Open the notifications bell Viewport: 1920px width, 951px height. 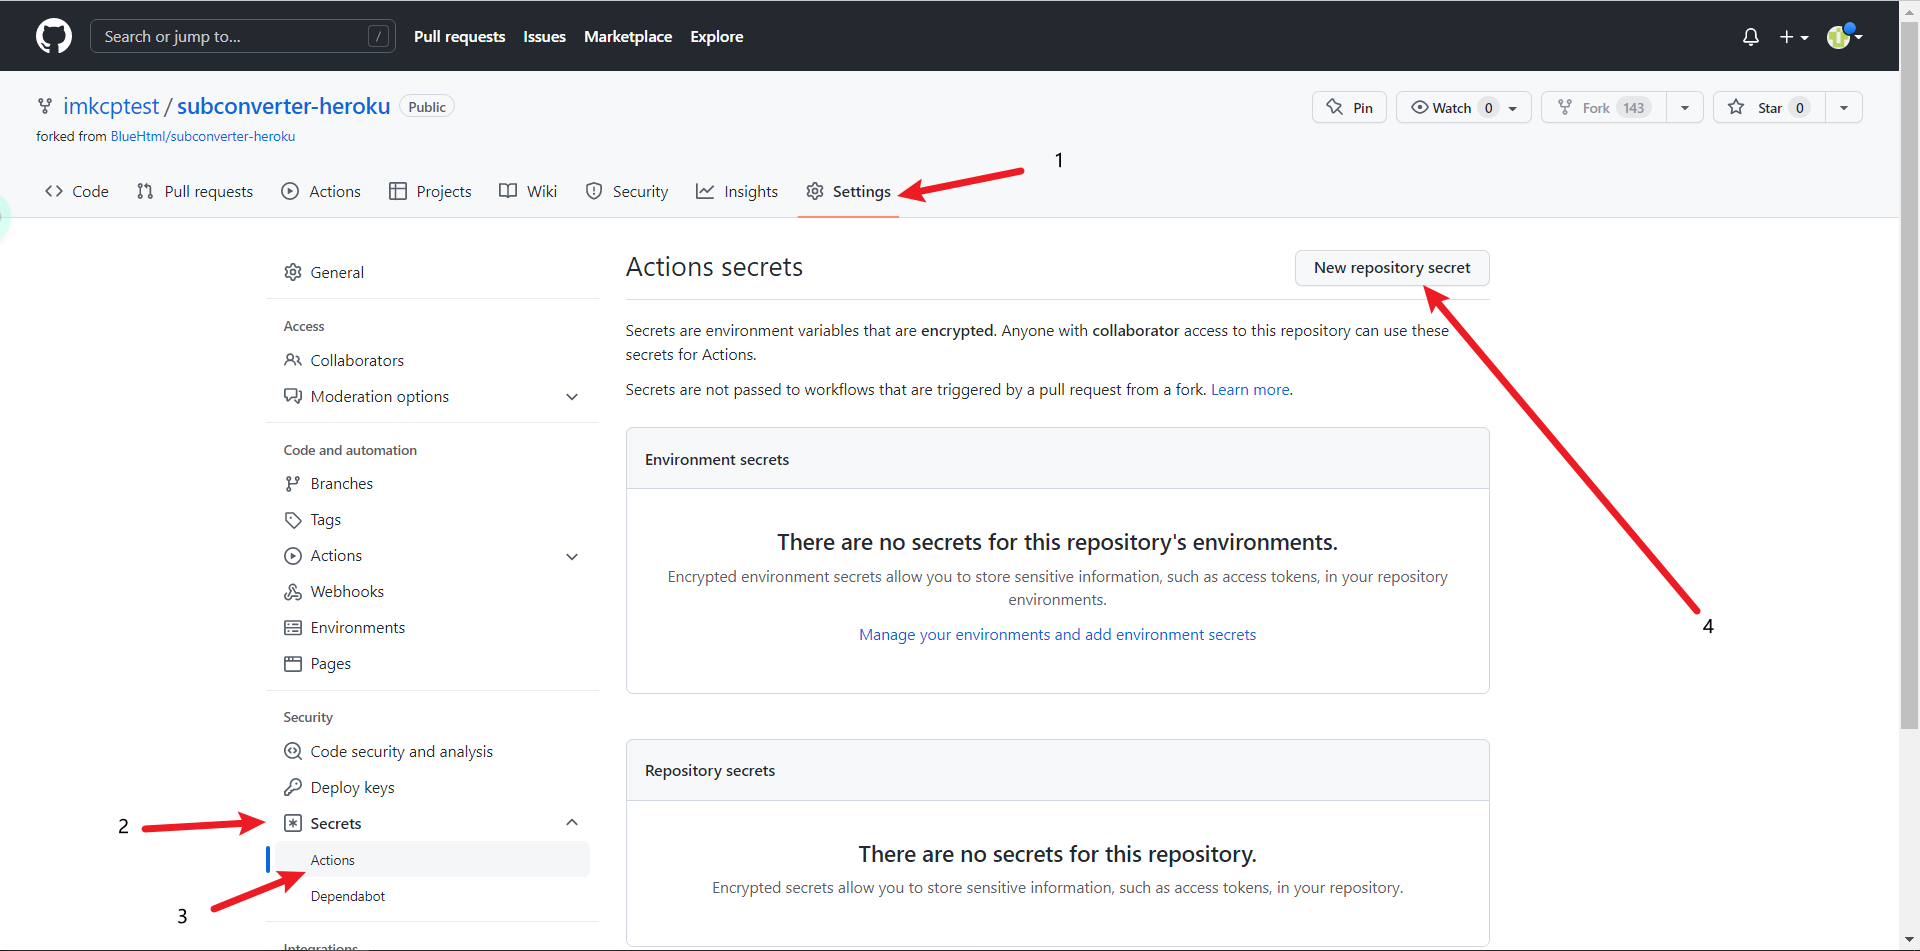click(1750, 37)
